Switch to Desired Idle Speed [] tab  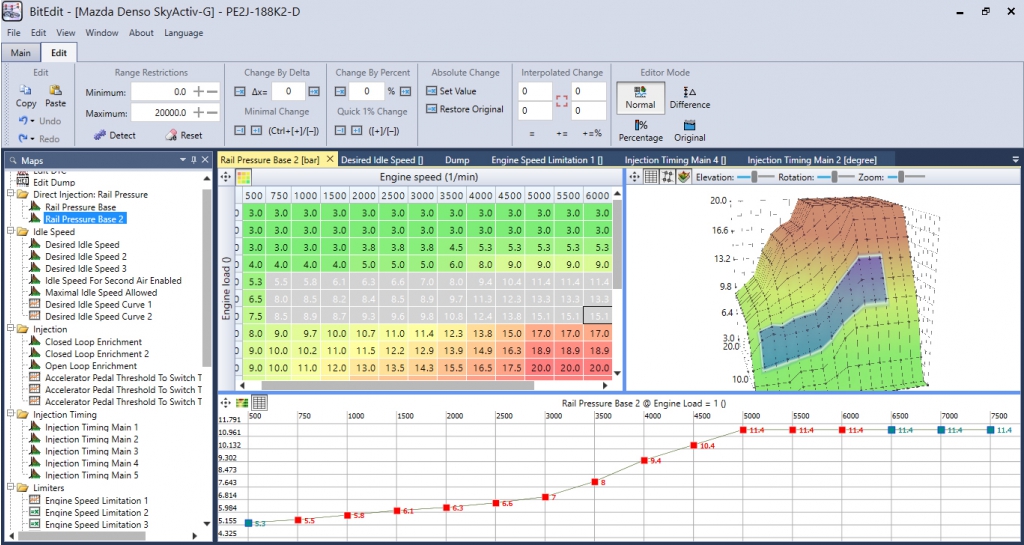click(382, 159)
